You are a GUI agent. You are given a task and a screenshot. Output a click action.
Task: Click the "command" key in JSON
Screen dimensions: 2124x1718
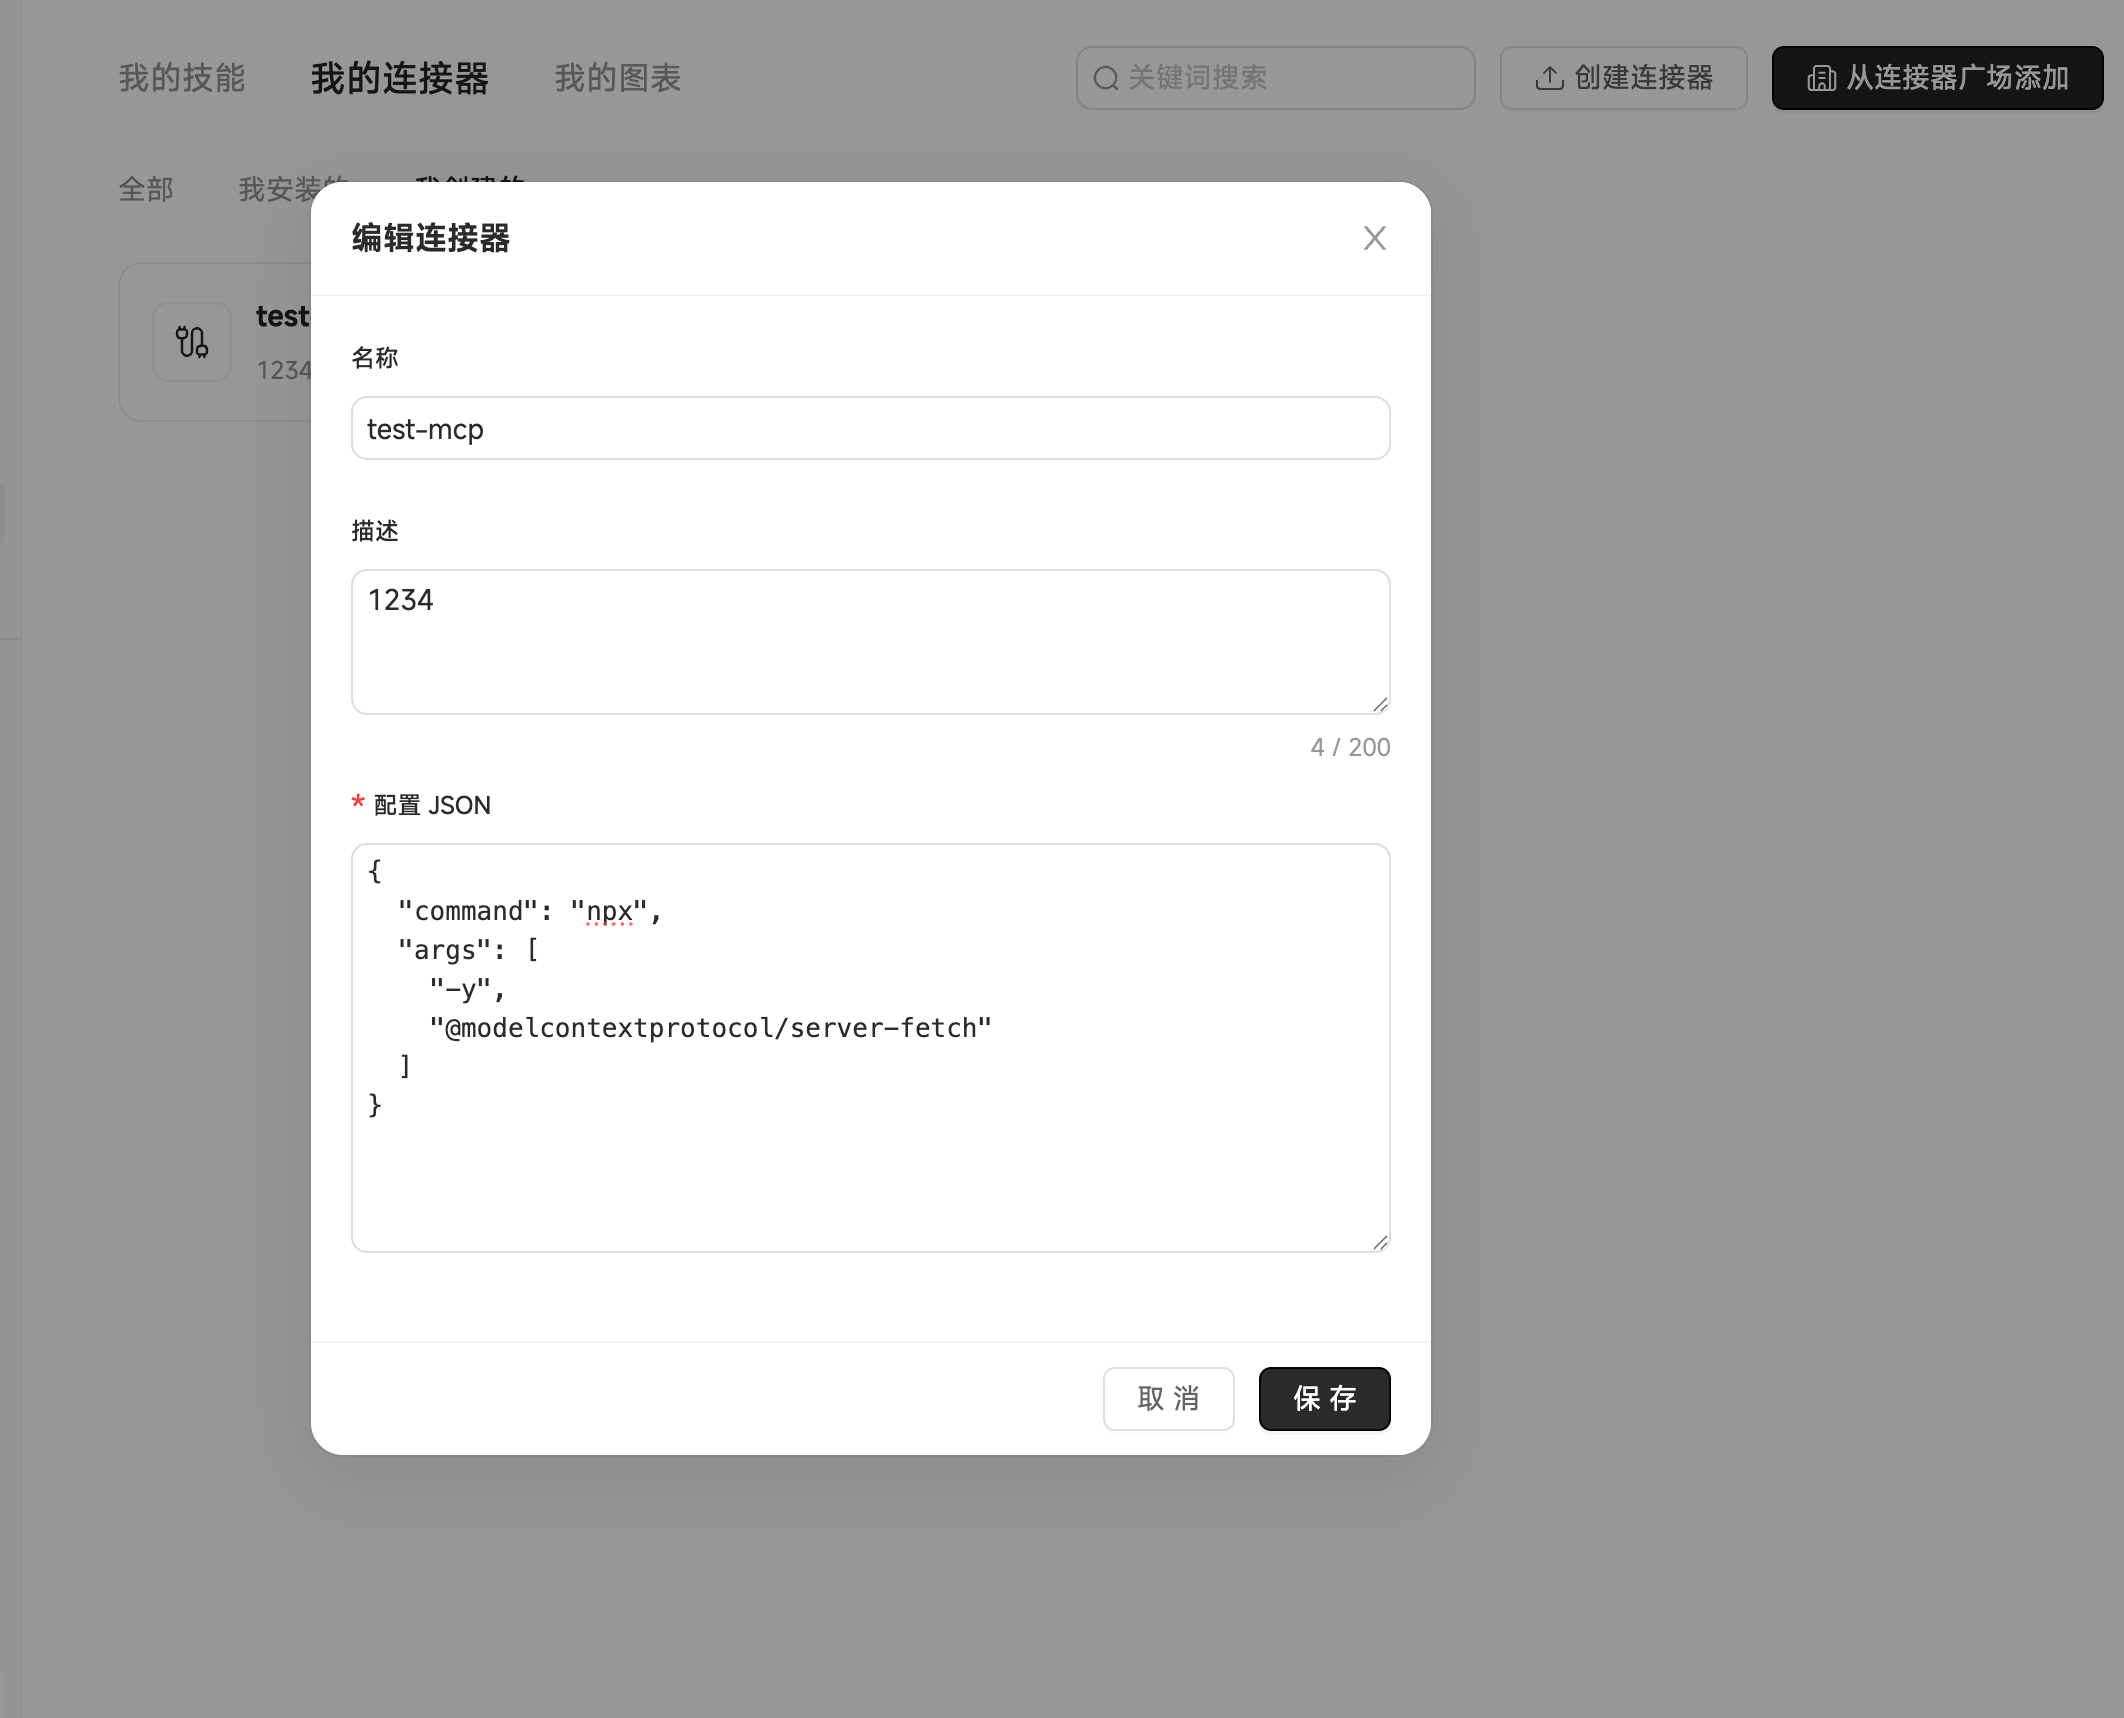click(468, 911)
